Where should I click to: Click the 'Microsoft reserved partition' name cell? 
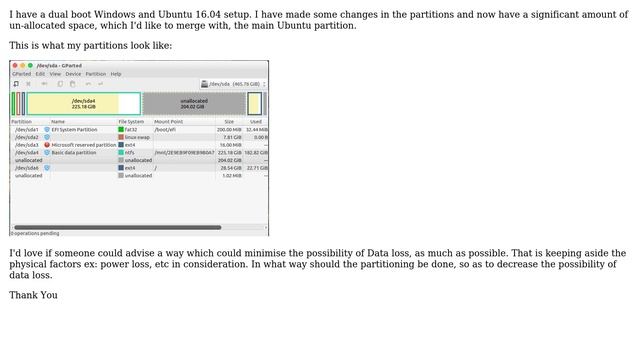click(x=84, y=145)
